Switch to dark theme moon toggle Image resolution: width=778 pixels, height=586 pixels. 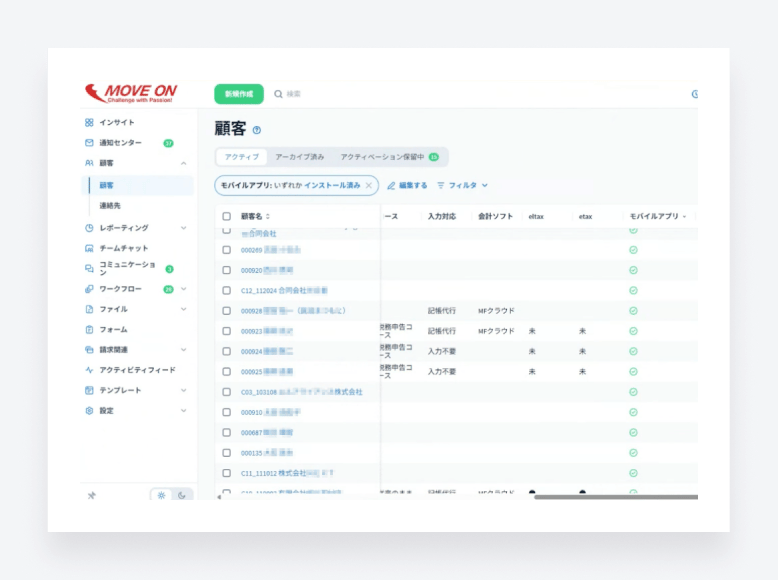(x=182, y=495)
